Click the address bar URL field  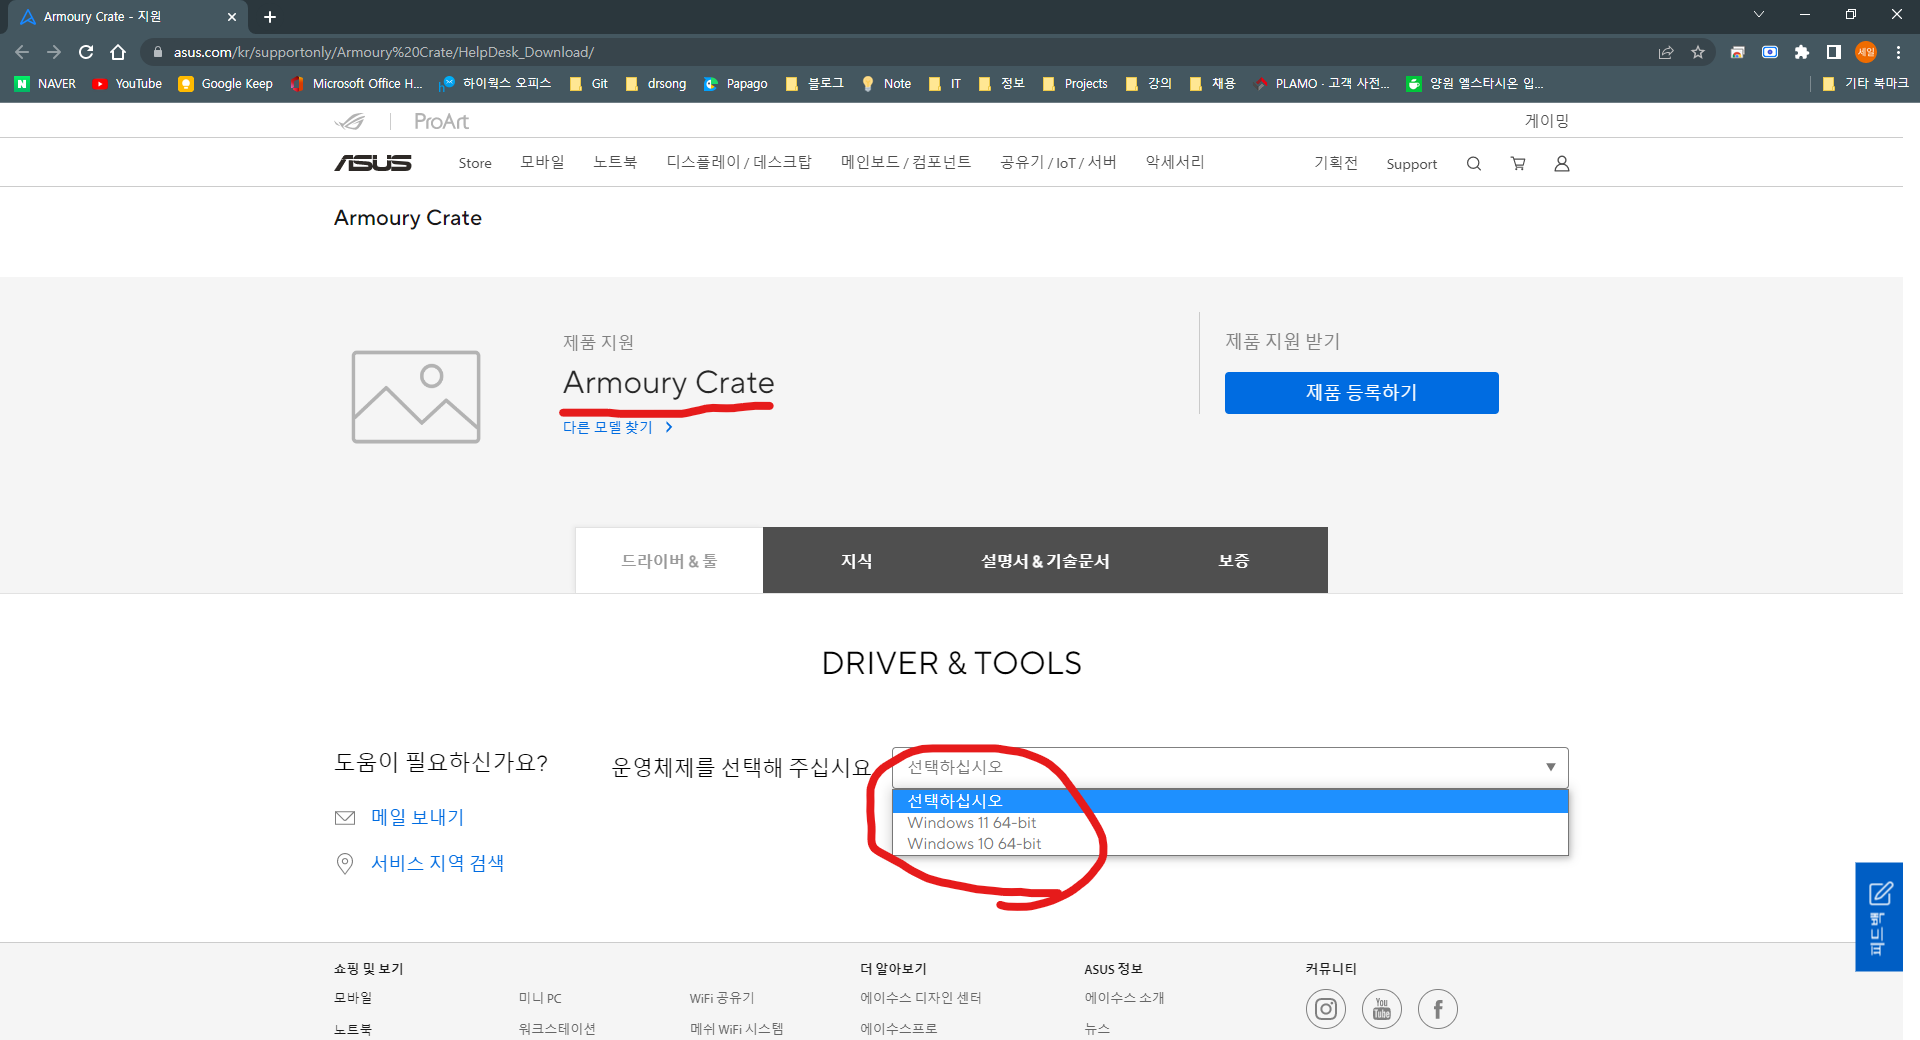[x=900, y=52]
